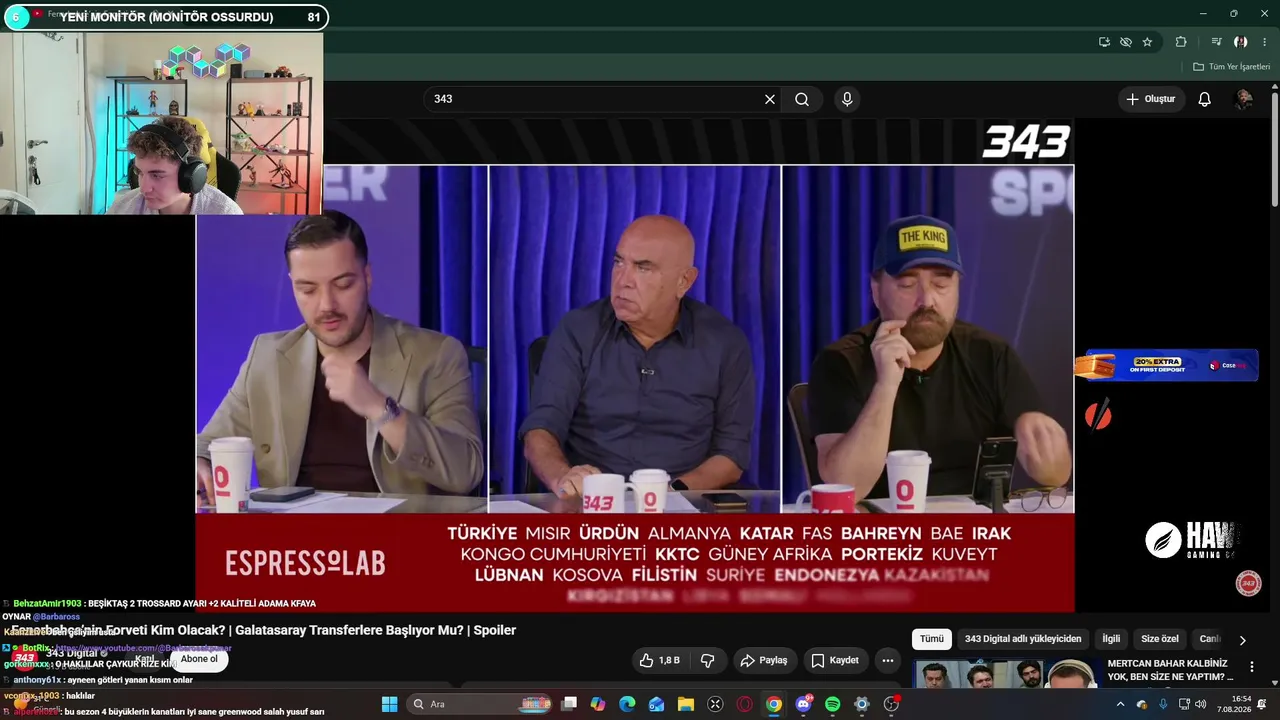1280x720 pixels.
Task: Open Settings gear from the taskbar
Action: (x=862, y=704)
